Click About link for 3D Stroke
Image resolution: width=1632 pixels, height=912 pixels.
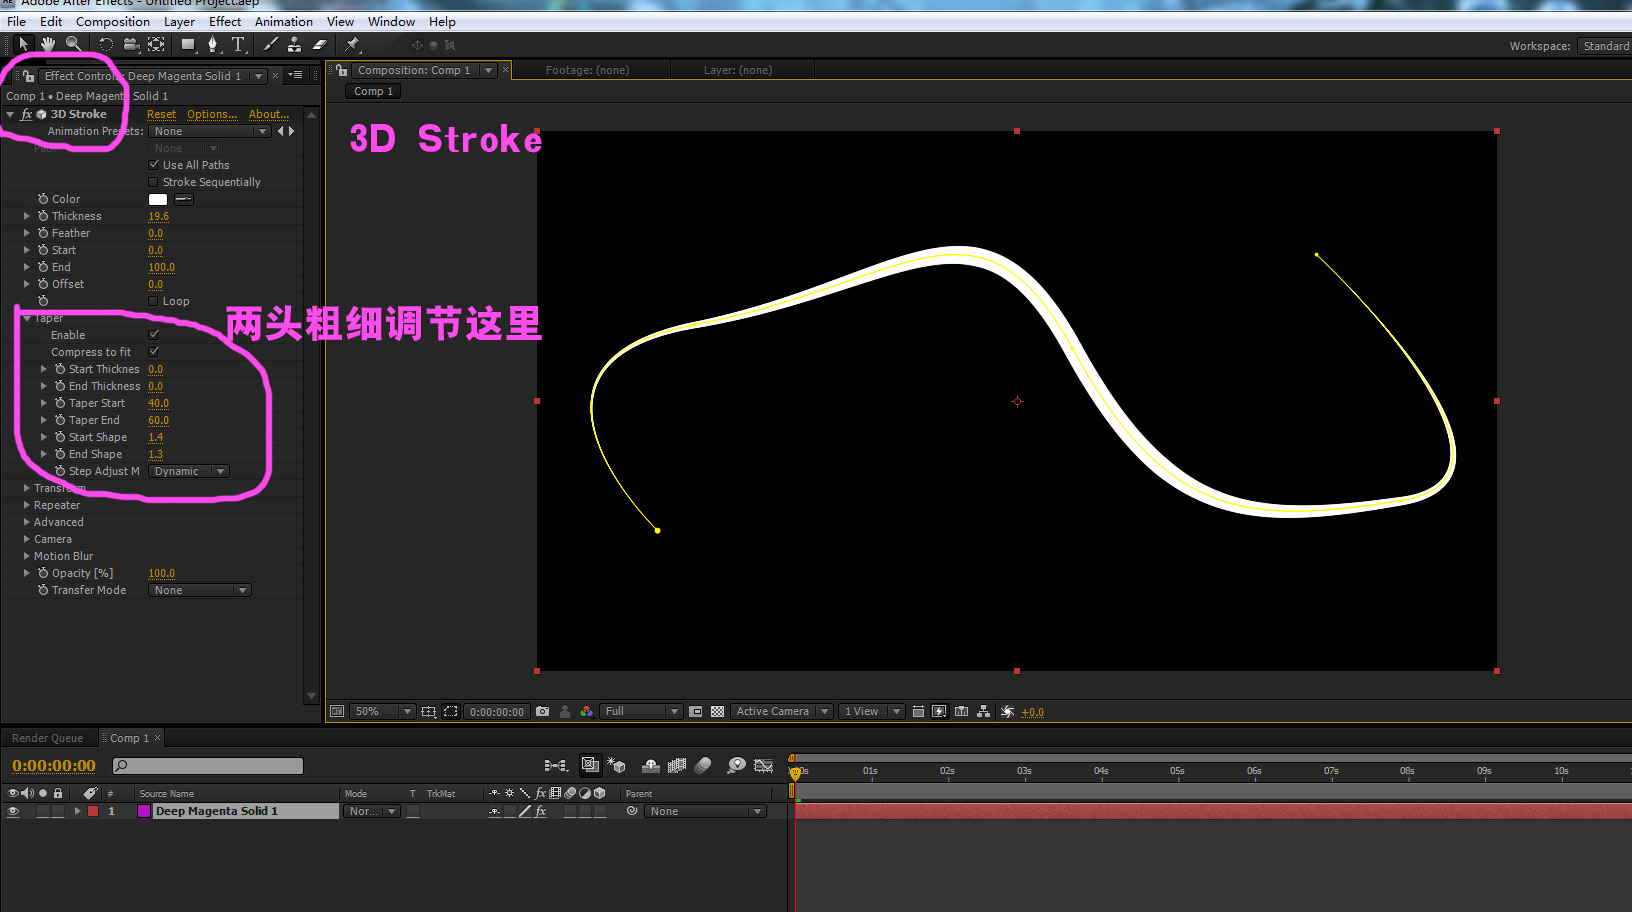269,114
